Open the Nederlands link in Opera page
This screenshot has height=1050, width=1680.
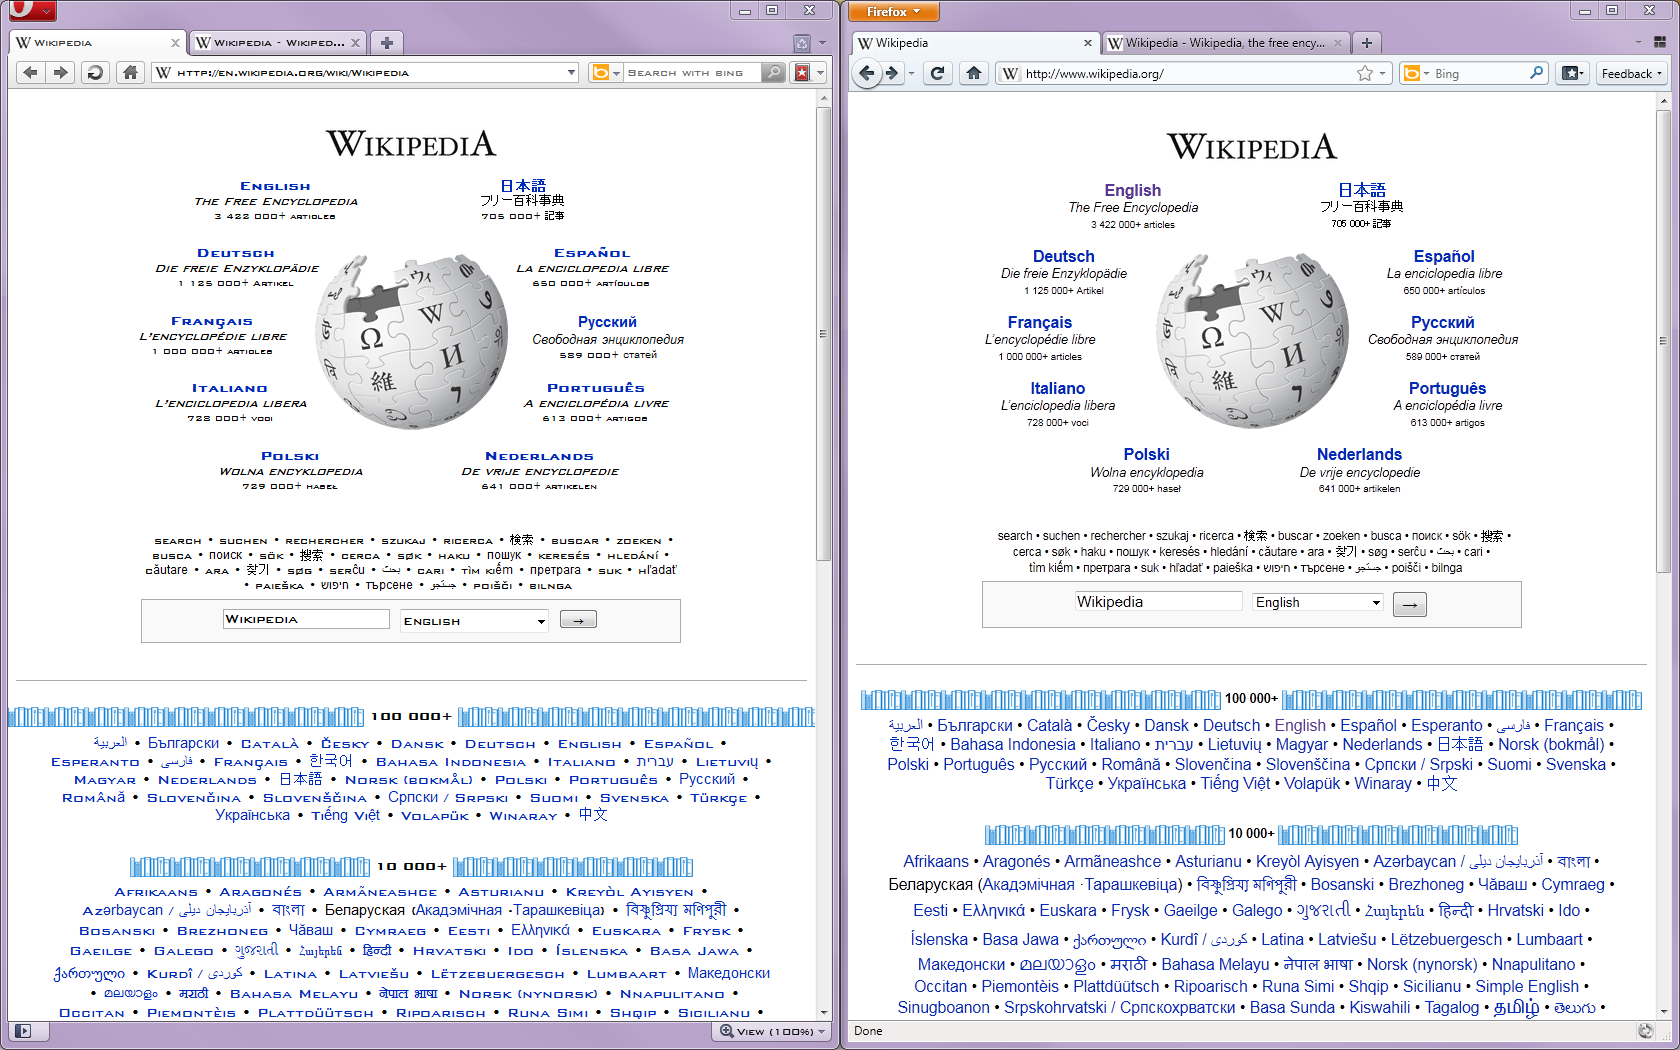(539, 456)
